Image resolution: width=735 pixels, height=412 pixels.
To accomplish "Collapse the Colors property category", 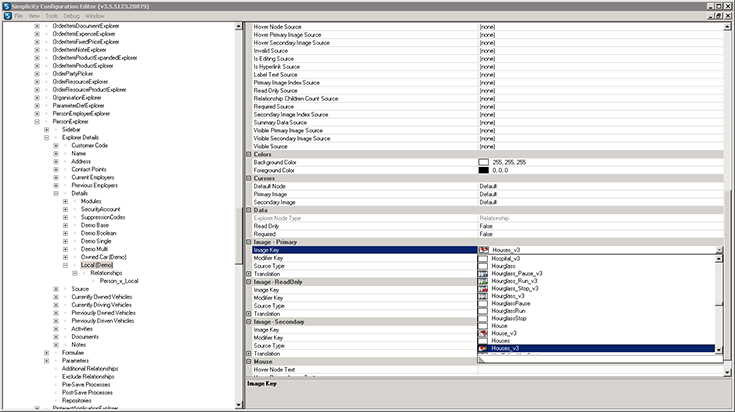I will pos(249,154).
